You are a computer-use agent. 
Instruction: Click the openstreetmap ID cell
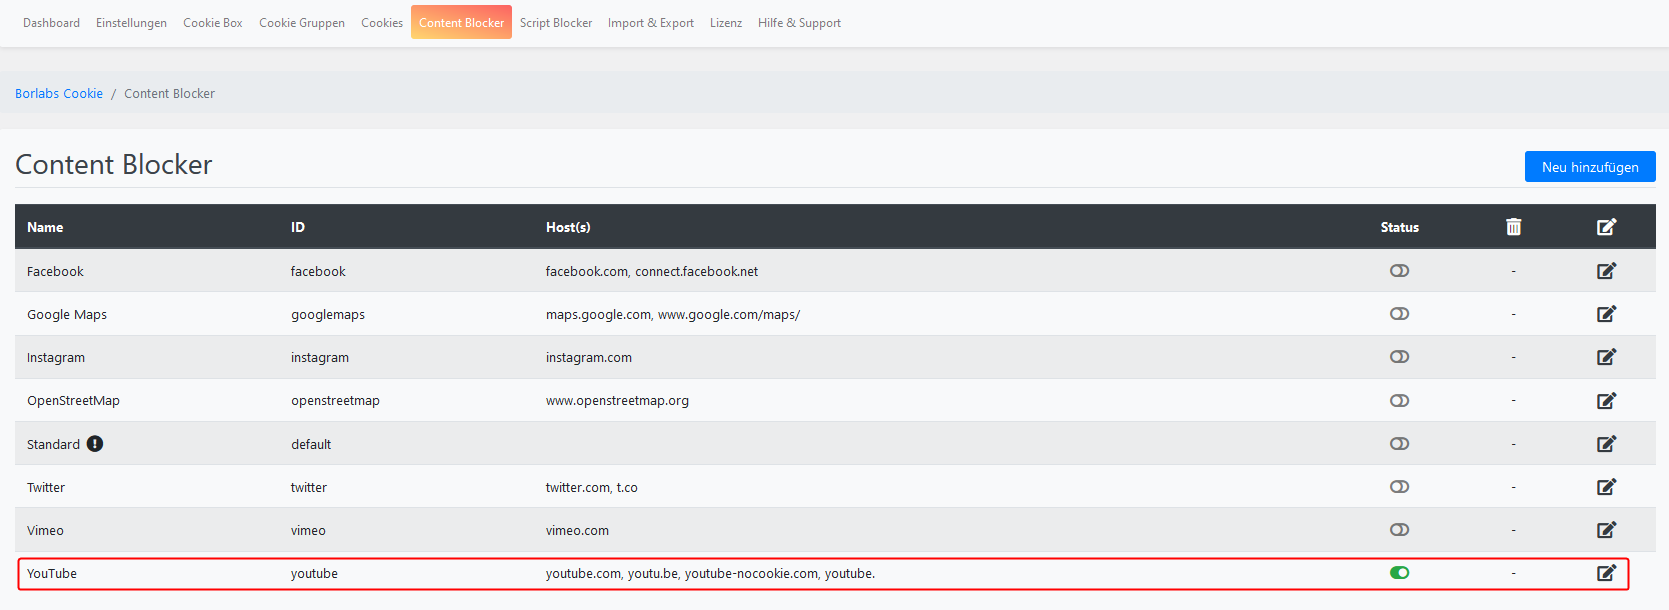[335, 401]
